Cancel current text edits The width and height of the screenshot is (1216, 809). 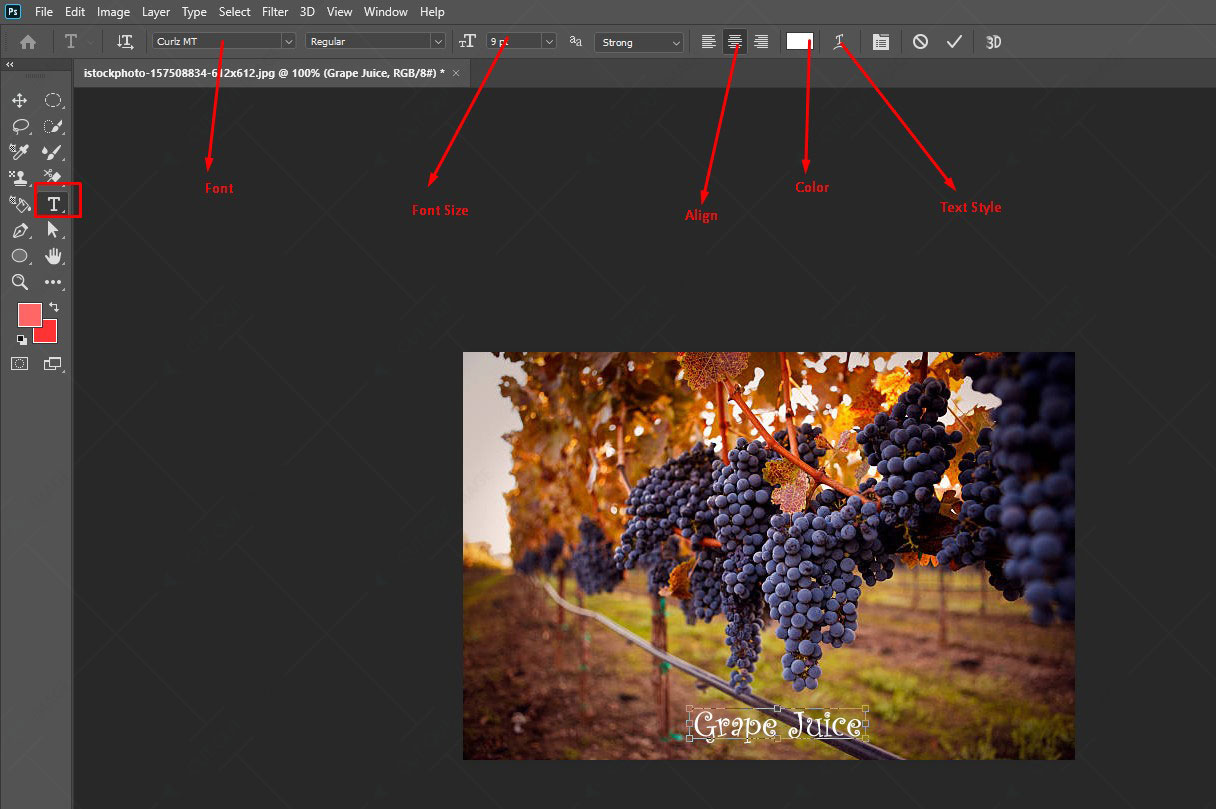tap(920, 42)
